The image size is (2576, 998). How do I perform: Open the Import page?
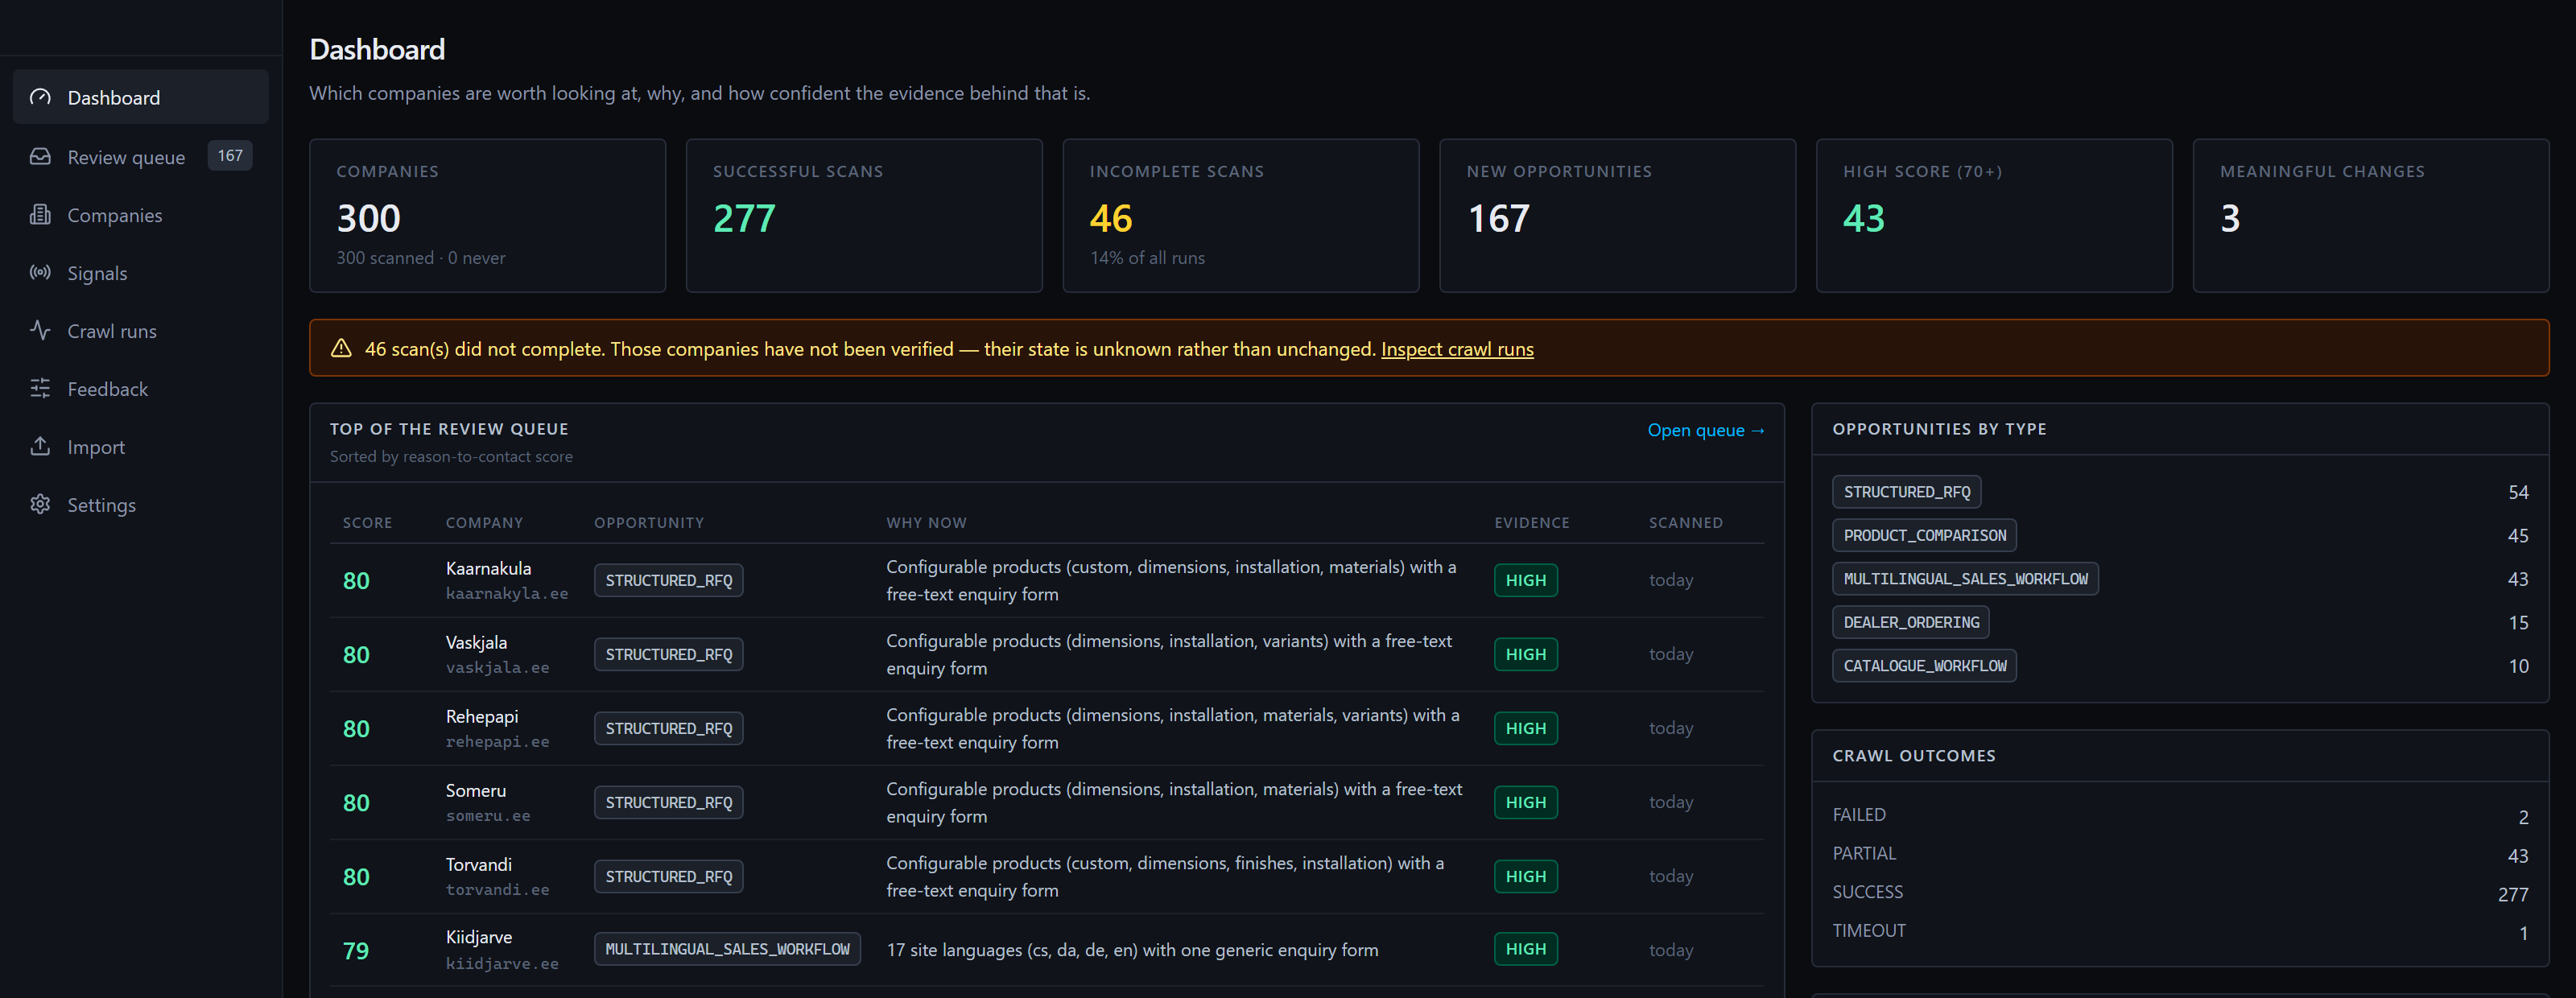141,446
